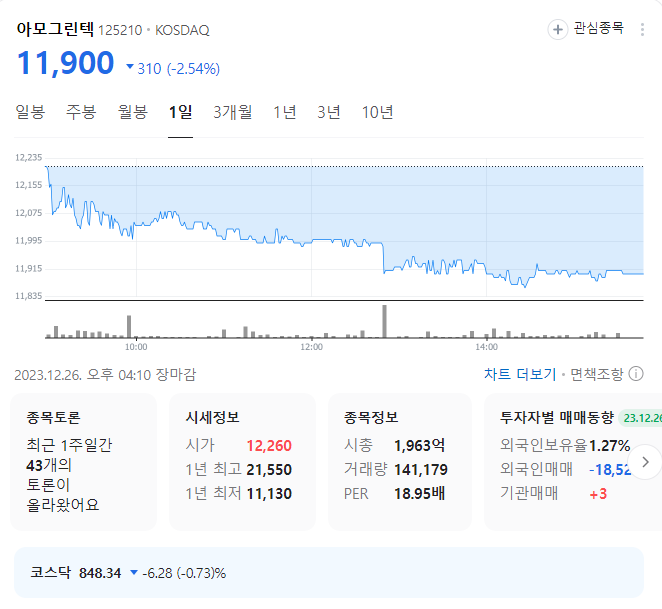
Task: Click the 12,235 y-axis price label
Action: point(29,158)
